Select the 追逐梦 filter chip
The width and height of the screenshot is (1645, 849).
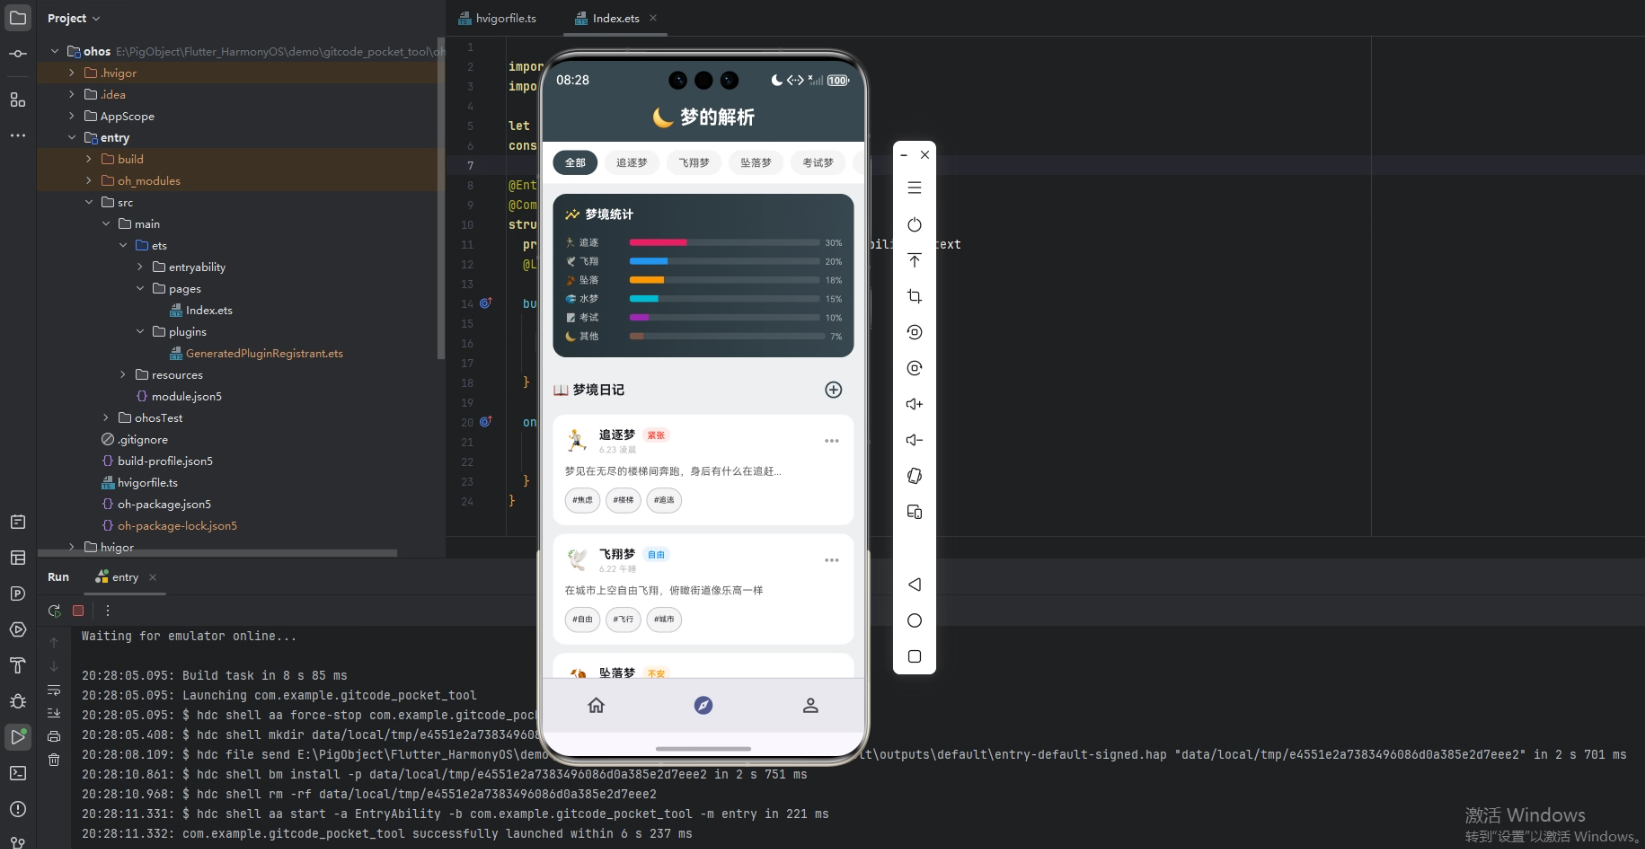point(631,163)
